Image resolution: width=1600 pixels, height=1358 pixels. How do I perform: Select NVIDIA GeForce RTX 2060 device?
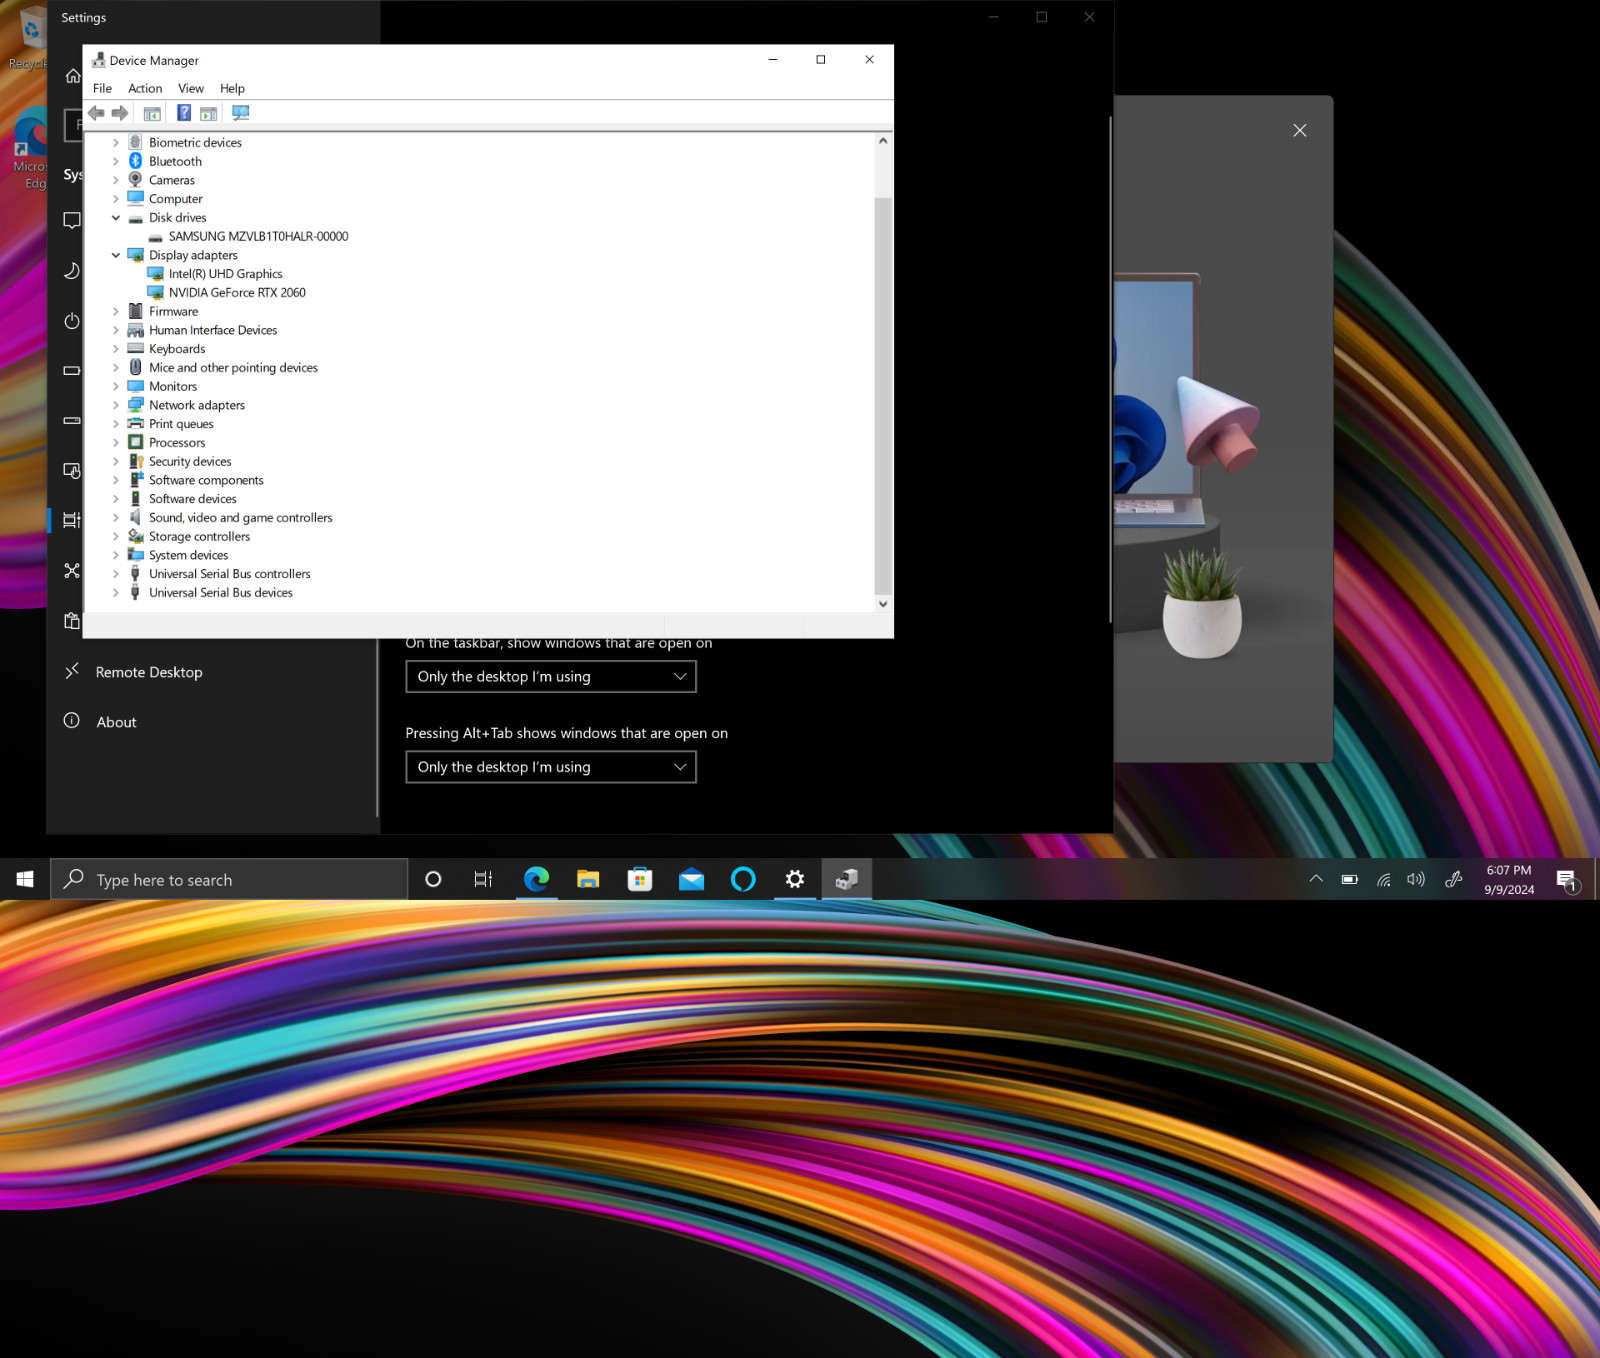237,293
